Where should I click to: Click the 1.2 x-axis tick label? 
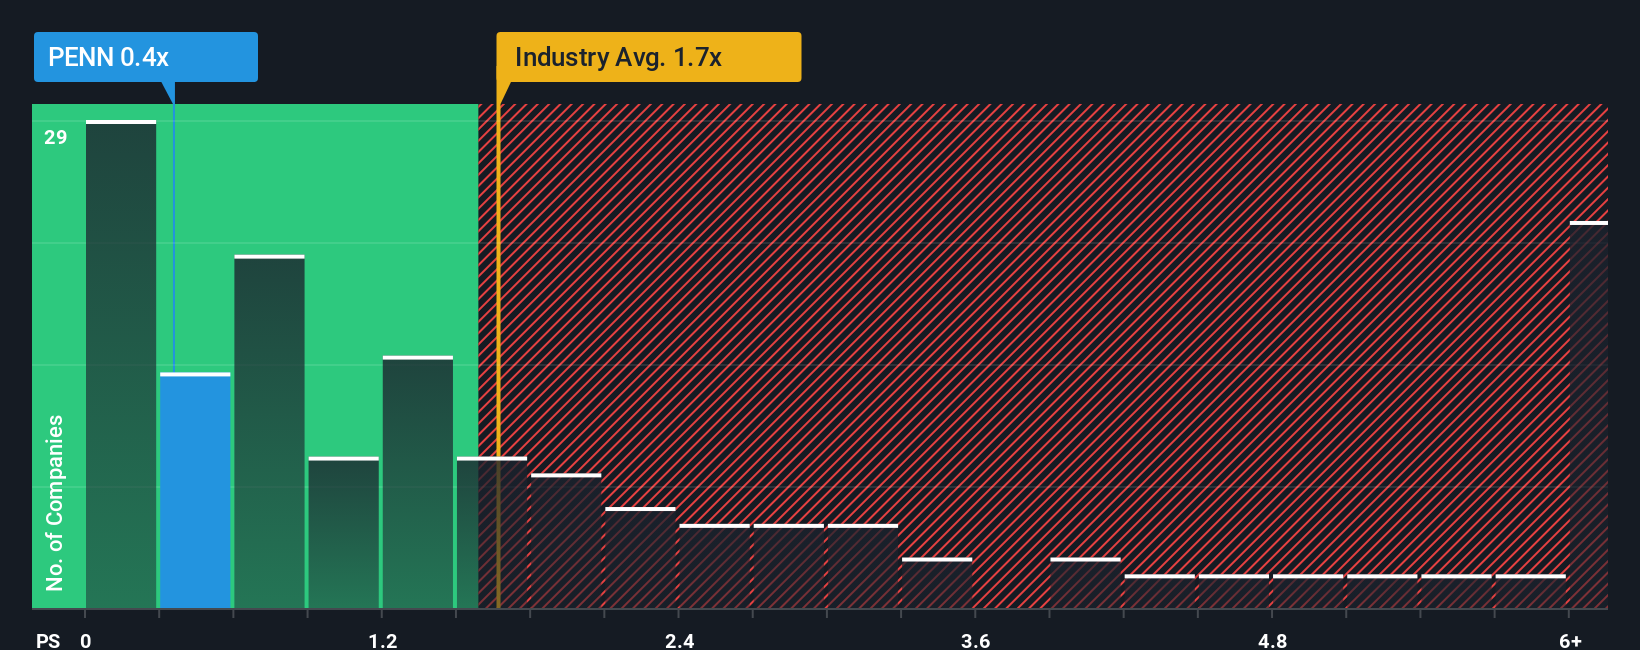pos(382,640)
